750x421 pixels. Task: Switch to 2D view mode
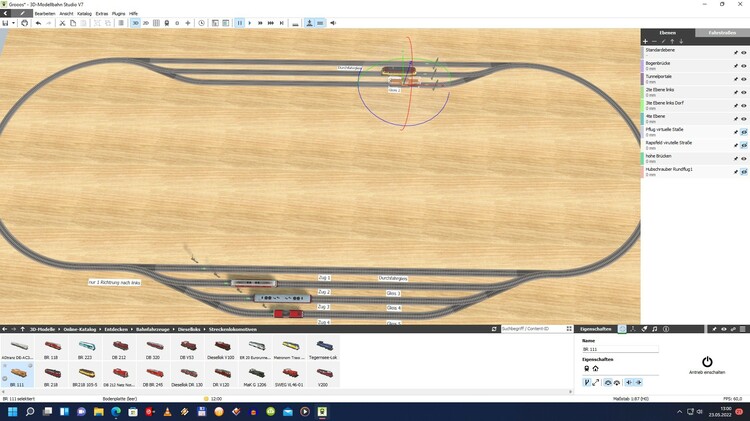tap(146, 23)
